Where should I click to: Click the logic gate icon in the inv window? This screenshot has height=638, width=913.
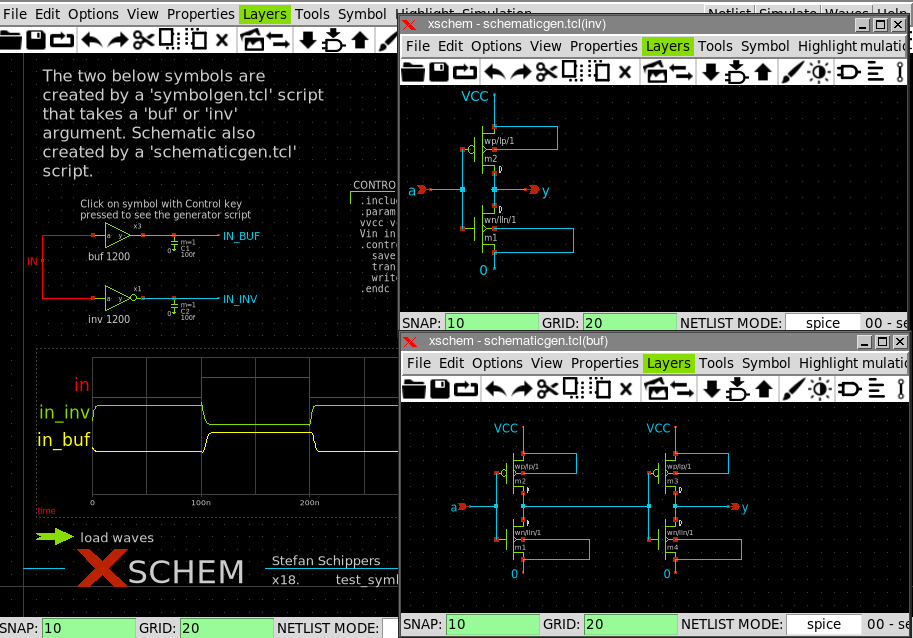(848, 72)
